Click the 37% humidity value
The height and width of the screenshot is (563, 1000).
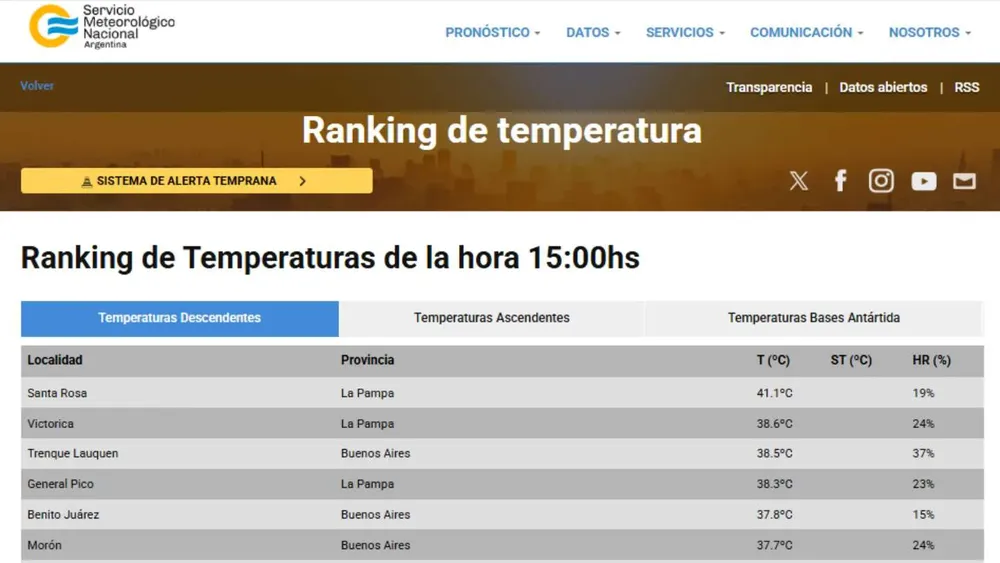point(923,453)
